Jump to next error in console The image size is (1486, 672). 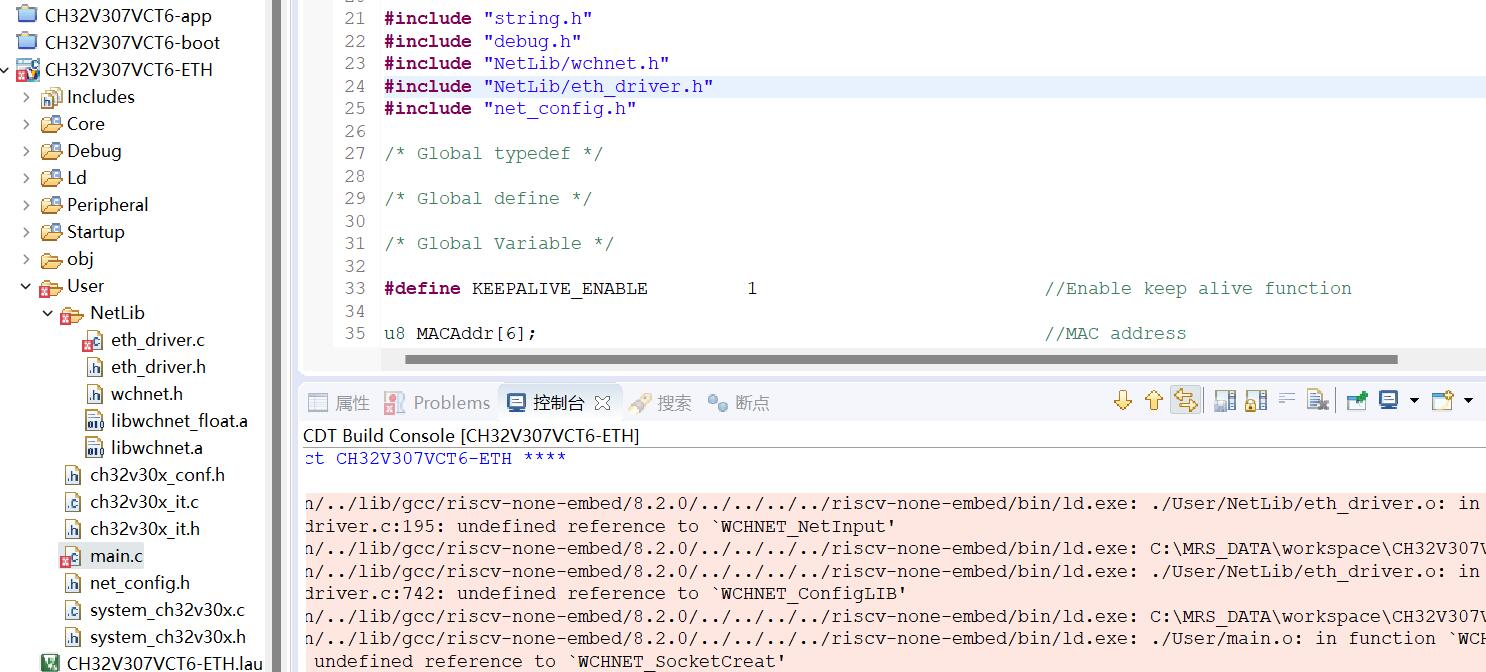[x=1122, y=401]
